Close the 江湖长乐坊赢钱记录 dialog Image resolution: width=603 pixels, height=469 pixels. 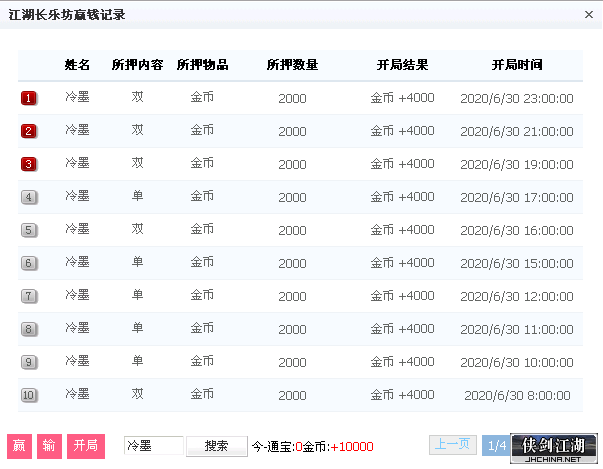coord(588,15)
